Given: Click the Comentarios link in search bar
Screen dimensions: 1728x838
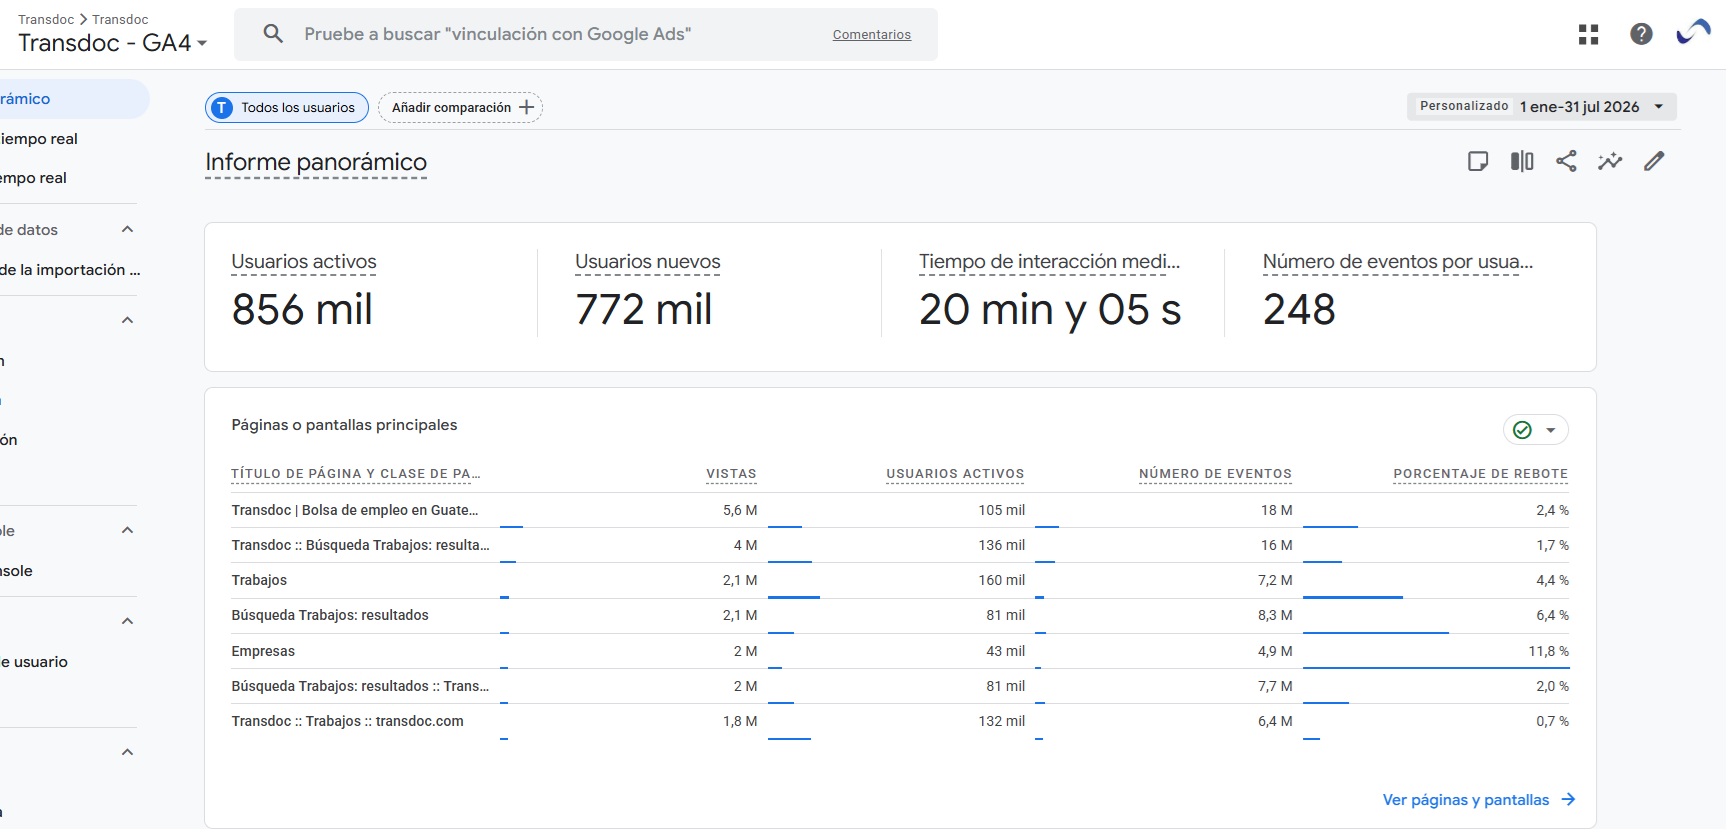Looking at the screenshot, I should click(872, 35).
